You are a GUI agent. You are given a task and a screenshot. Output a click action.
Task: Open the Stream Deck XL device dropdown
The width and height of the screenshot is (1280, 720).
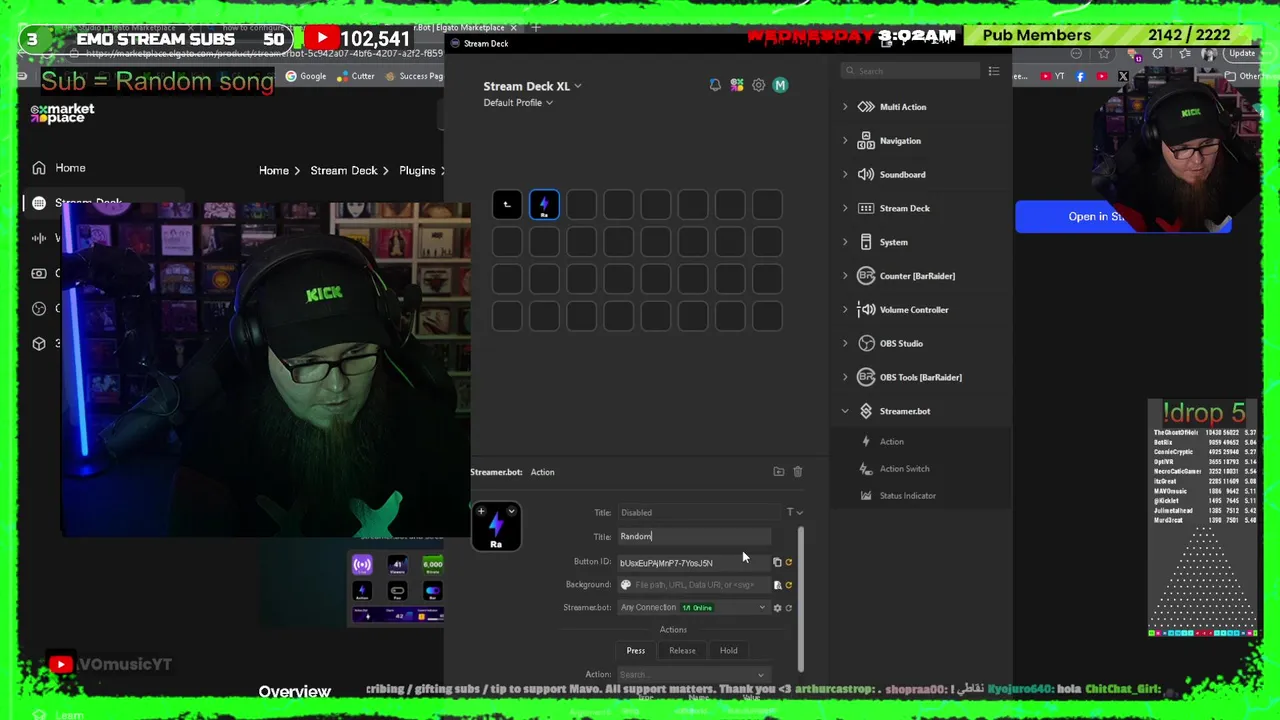coord(532,86)
